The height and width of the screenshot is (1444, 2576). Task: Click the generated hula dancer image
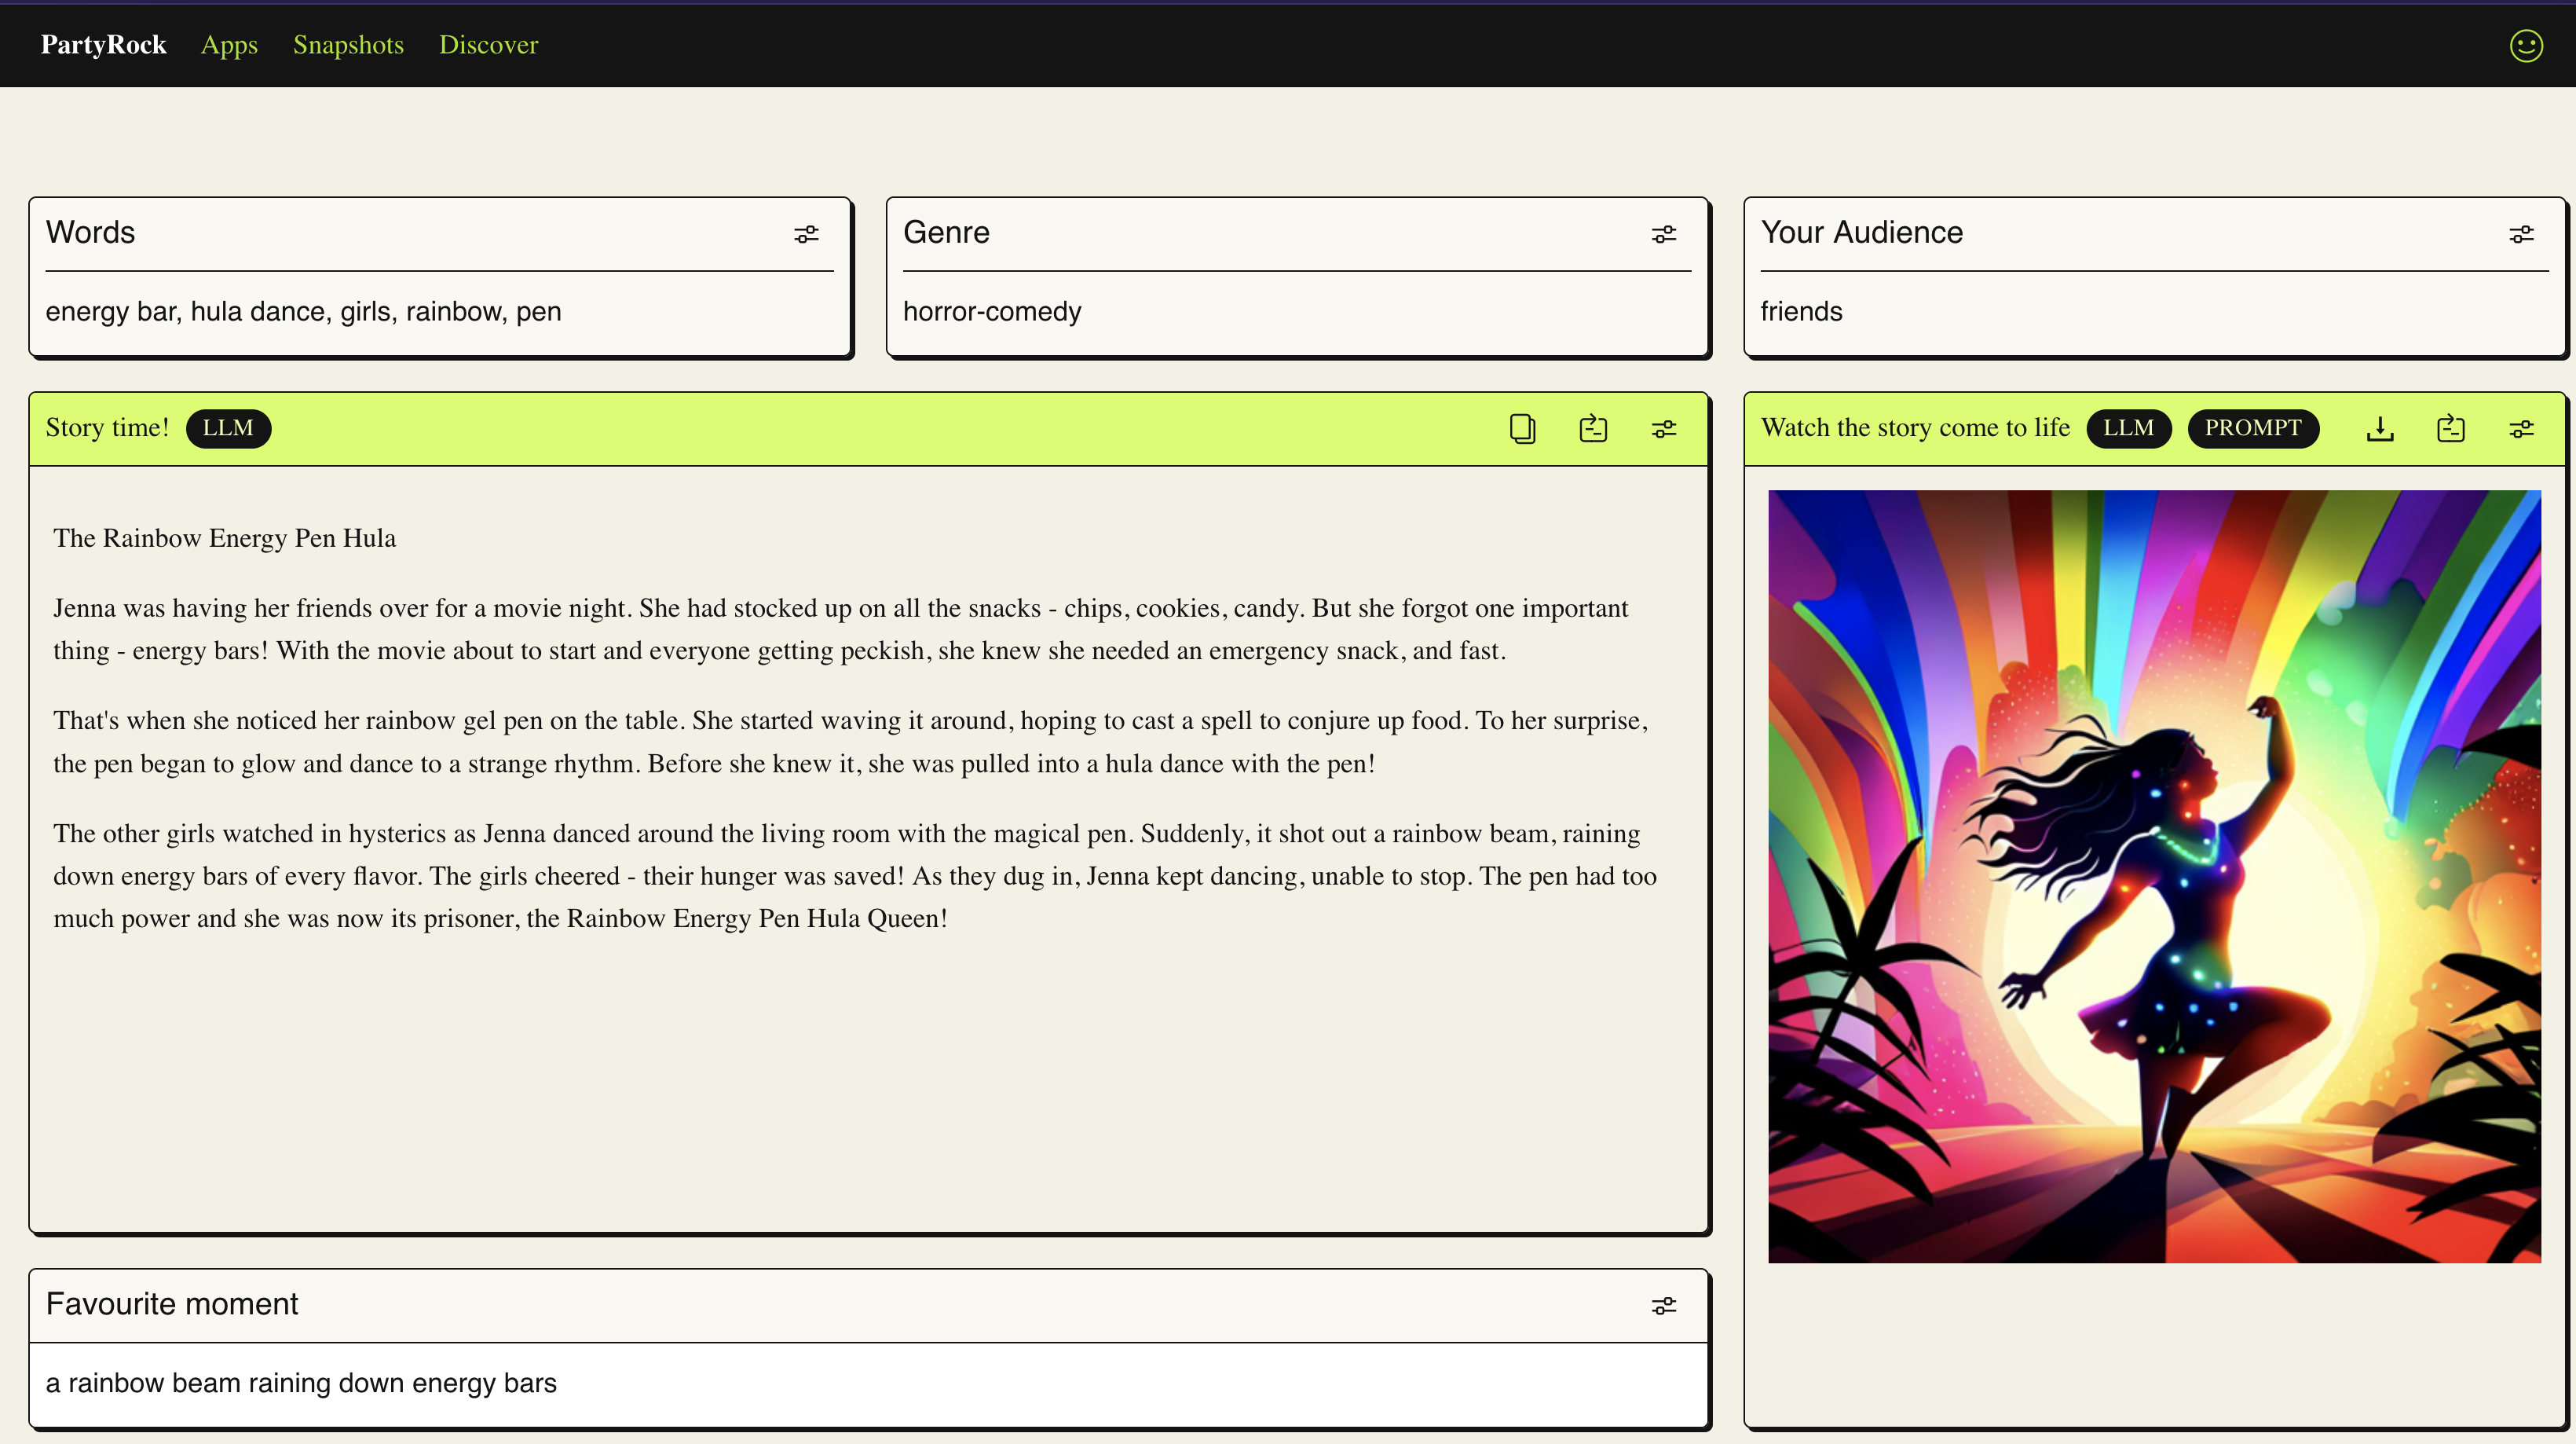coord(2154,876)
